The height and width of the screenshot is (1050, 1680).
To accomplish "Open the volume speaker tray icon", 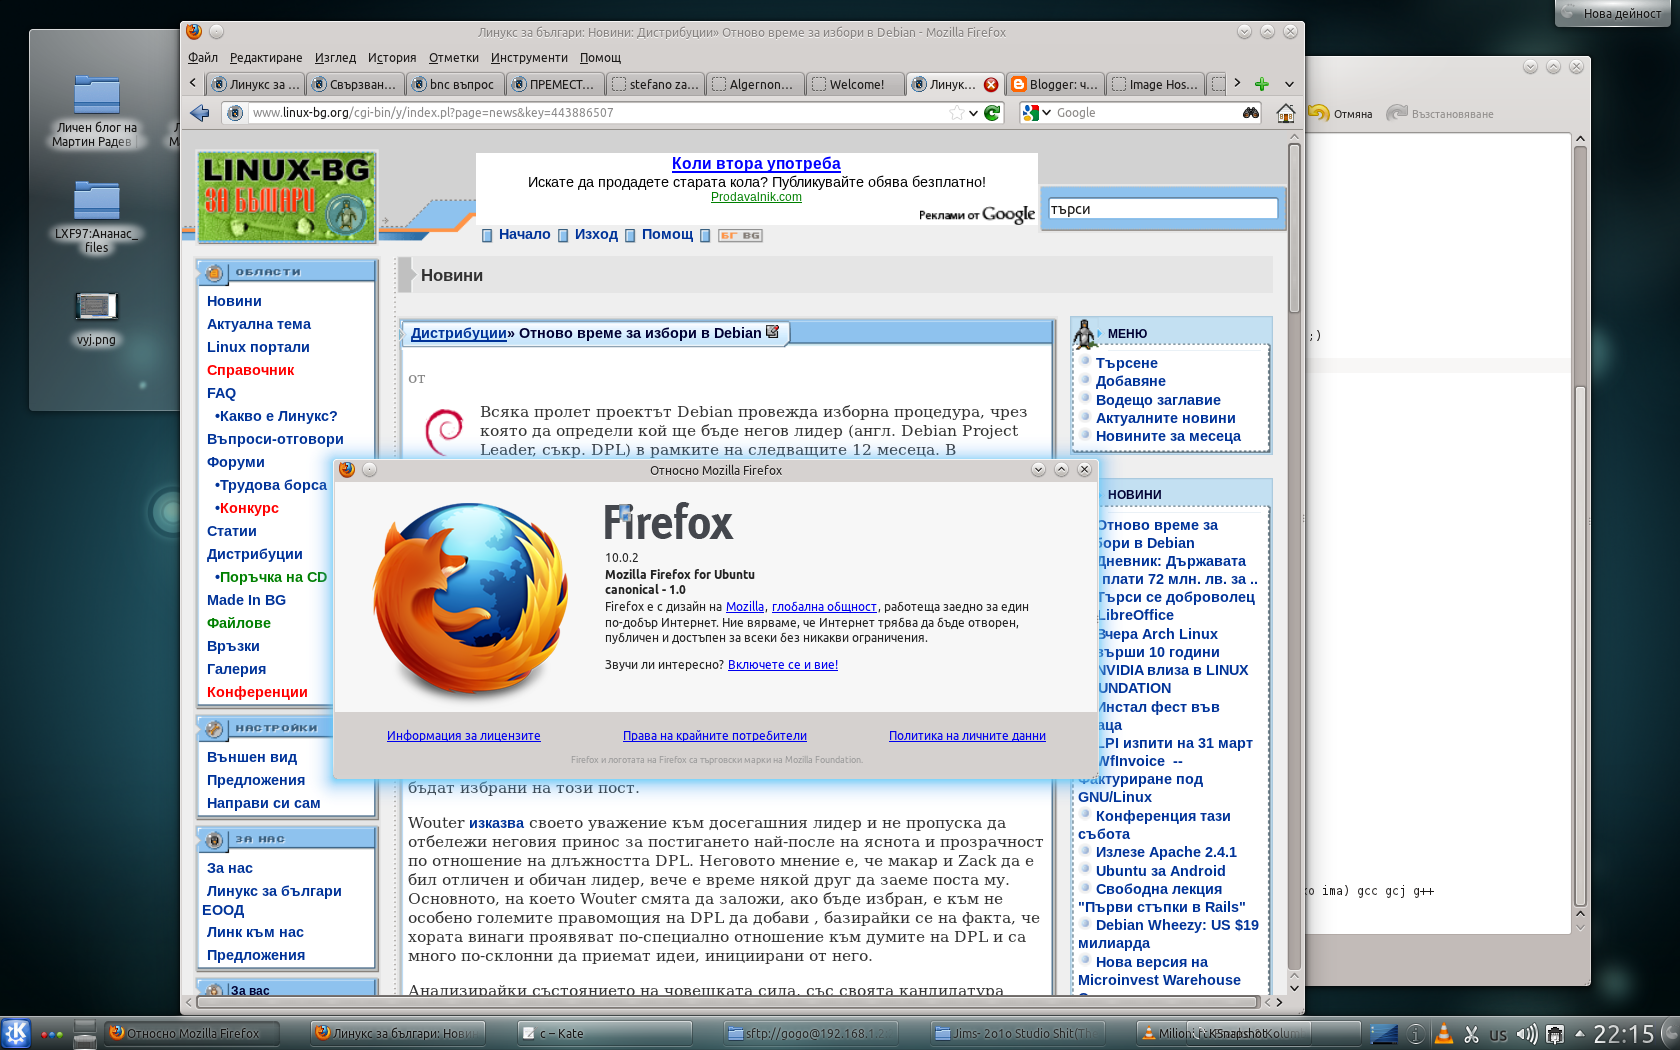I will point(1526,1034).
